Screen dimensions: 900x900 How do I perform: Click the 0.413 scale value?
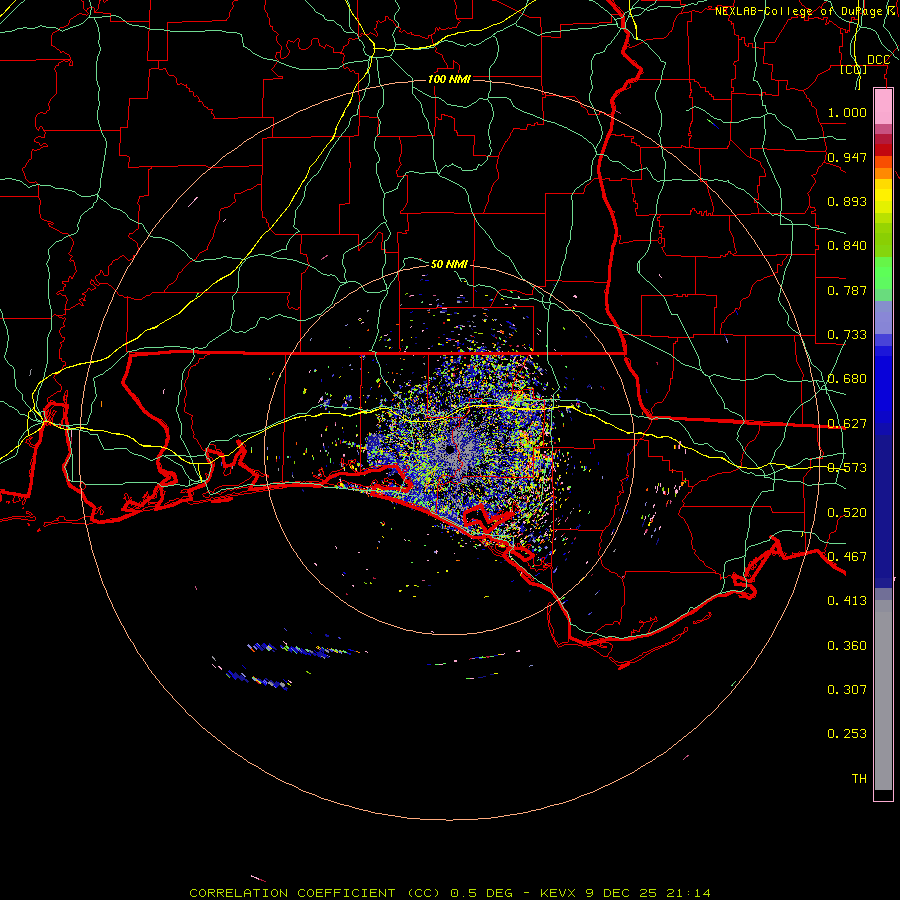(847, 601)
